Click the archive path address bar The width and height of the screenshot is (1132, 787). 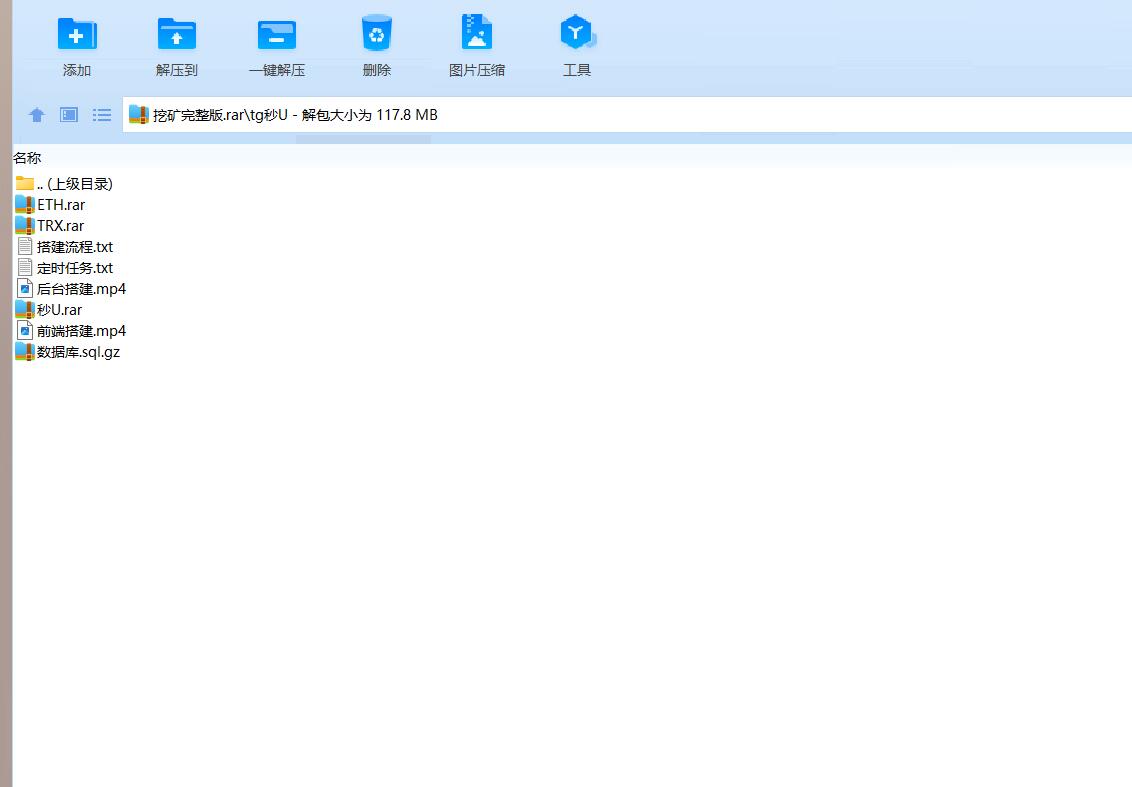point(600,115)
